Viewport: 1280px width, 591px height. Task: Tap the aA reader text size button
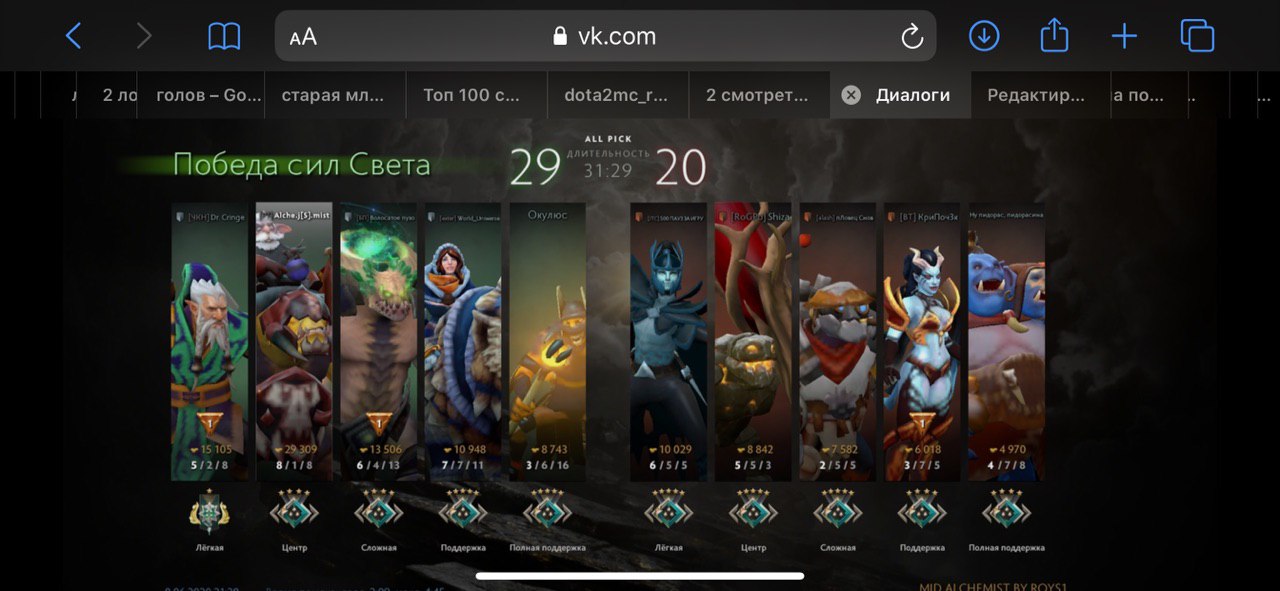[x=303, y=37]
